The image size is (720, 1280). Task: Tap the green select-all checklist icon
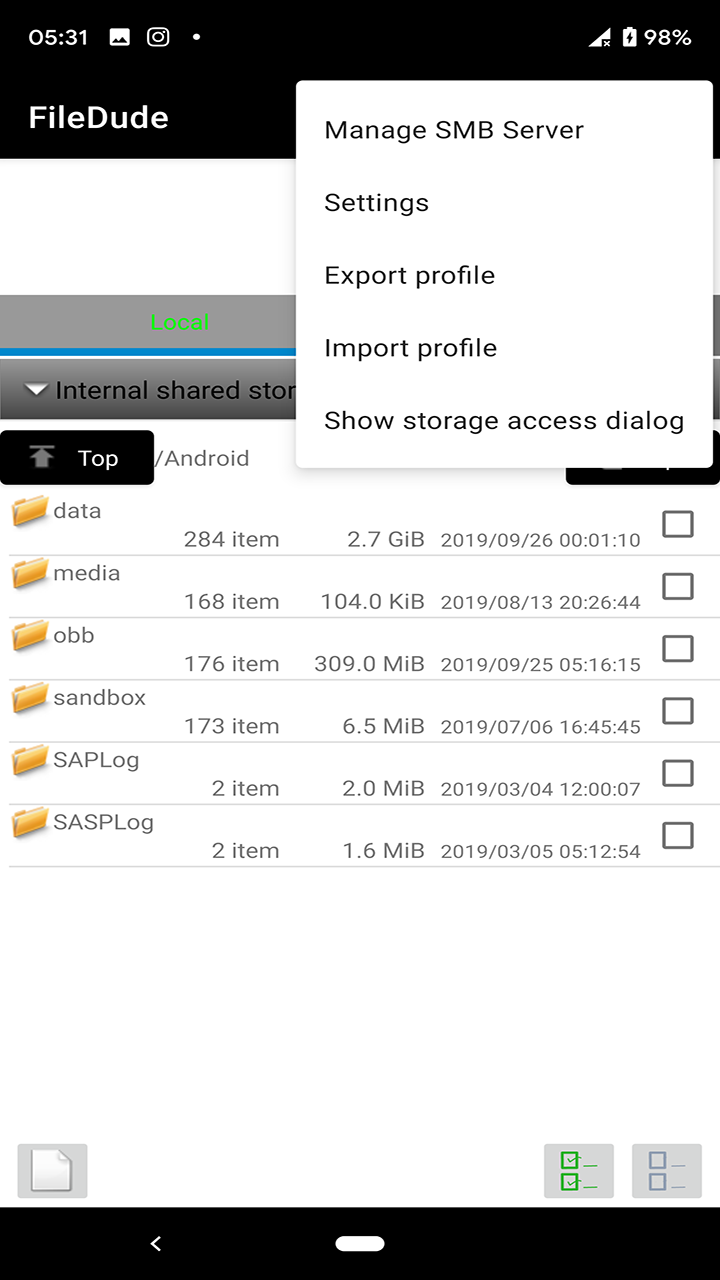[579, 1171]
